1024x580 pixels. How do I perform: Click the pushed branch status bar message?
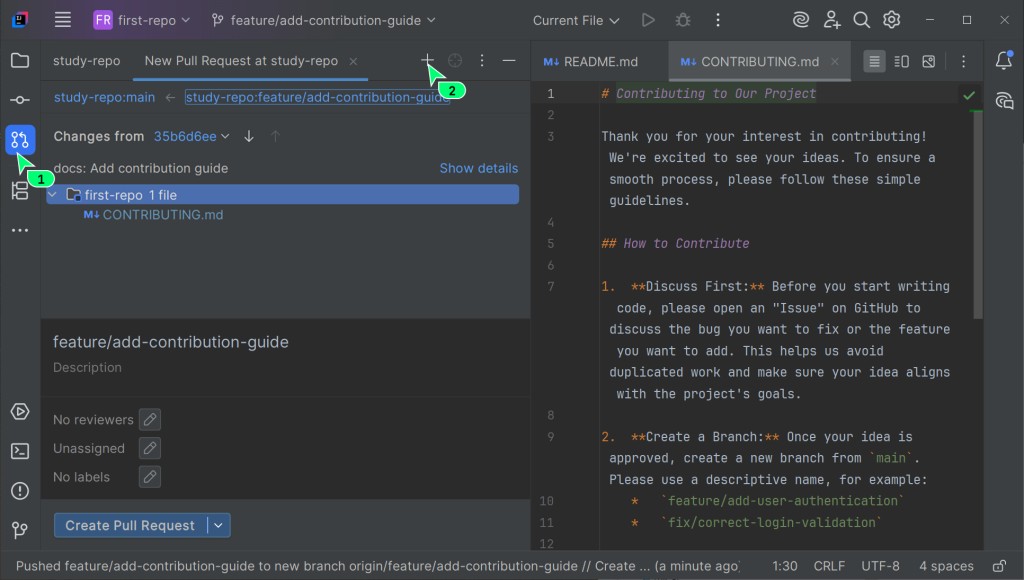[377, 566]
